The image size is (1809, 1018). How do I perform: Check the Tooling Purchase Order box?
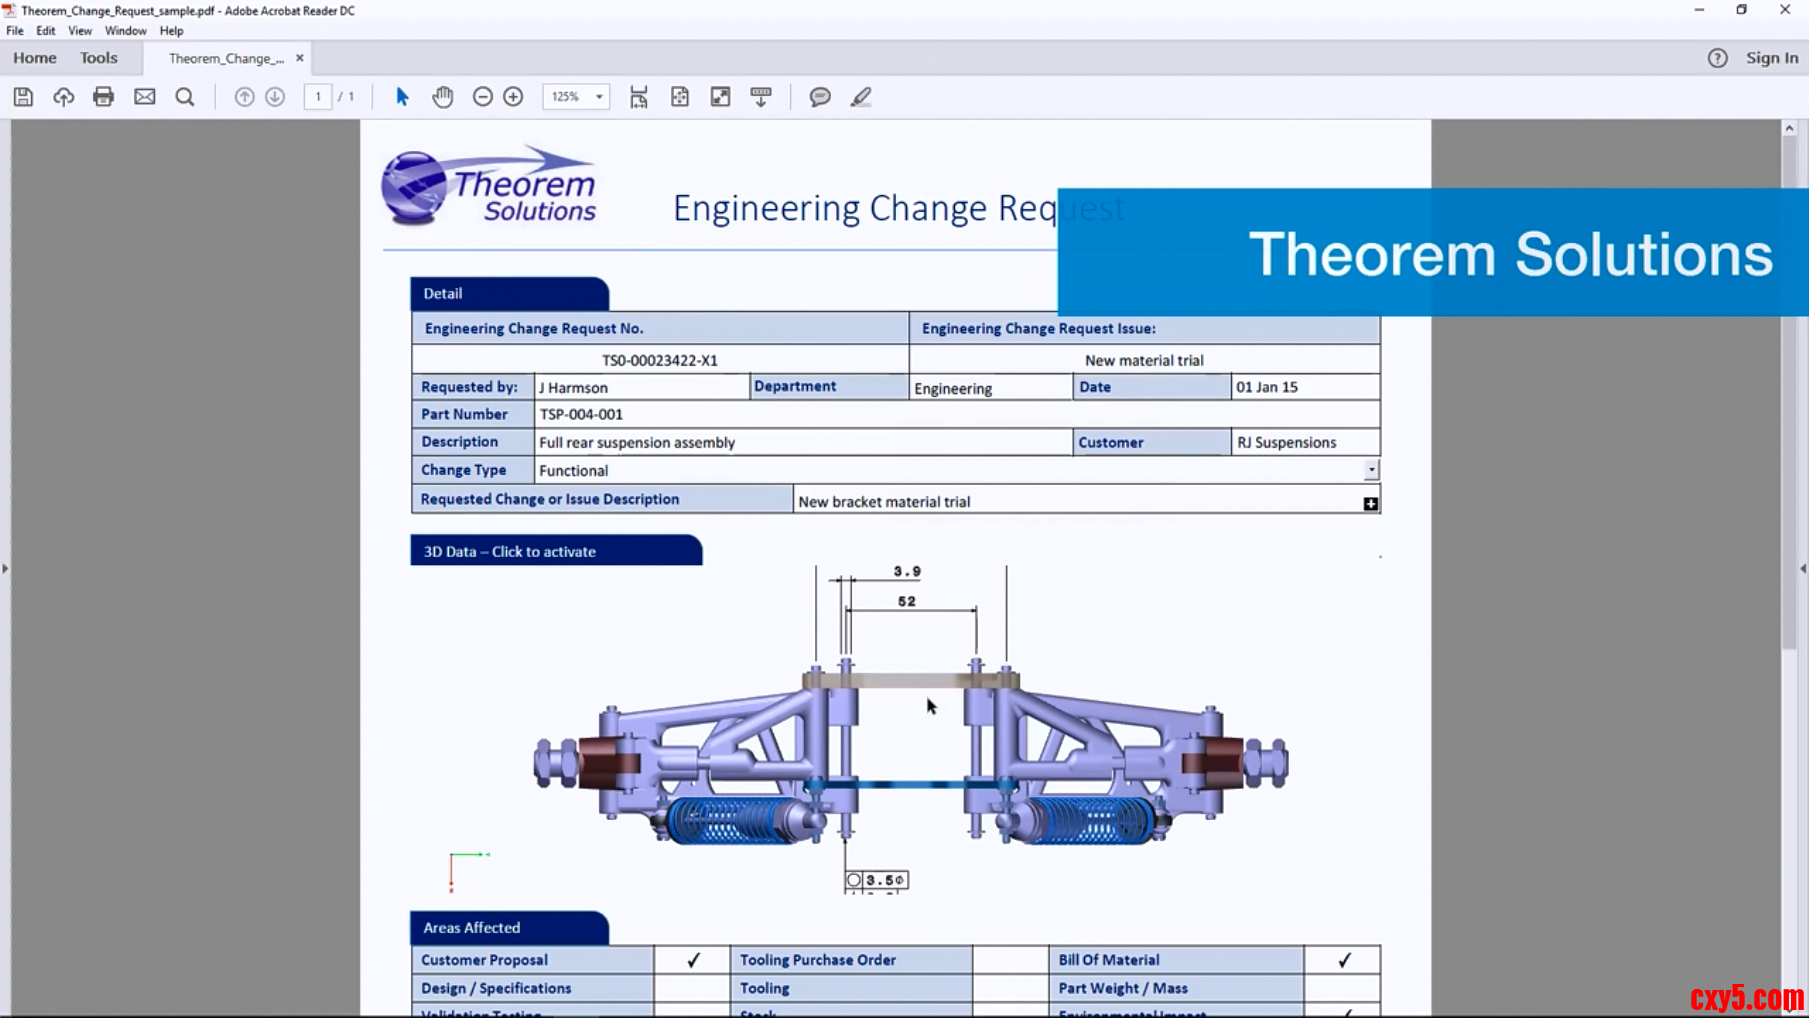(x=1010, y=960)
